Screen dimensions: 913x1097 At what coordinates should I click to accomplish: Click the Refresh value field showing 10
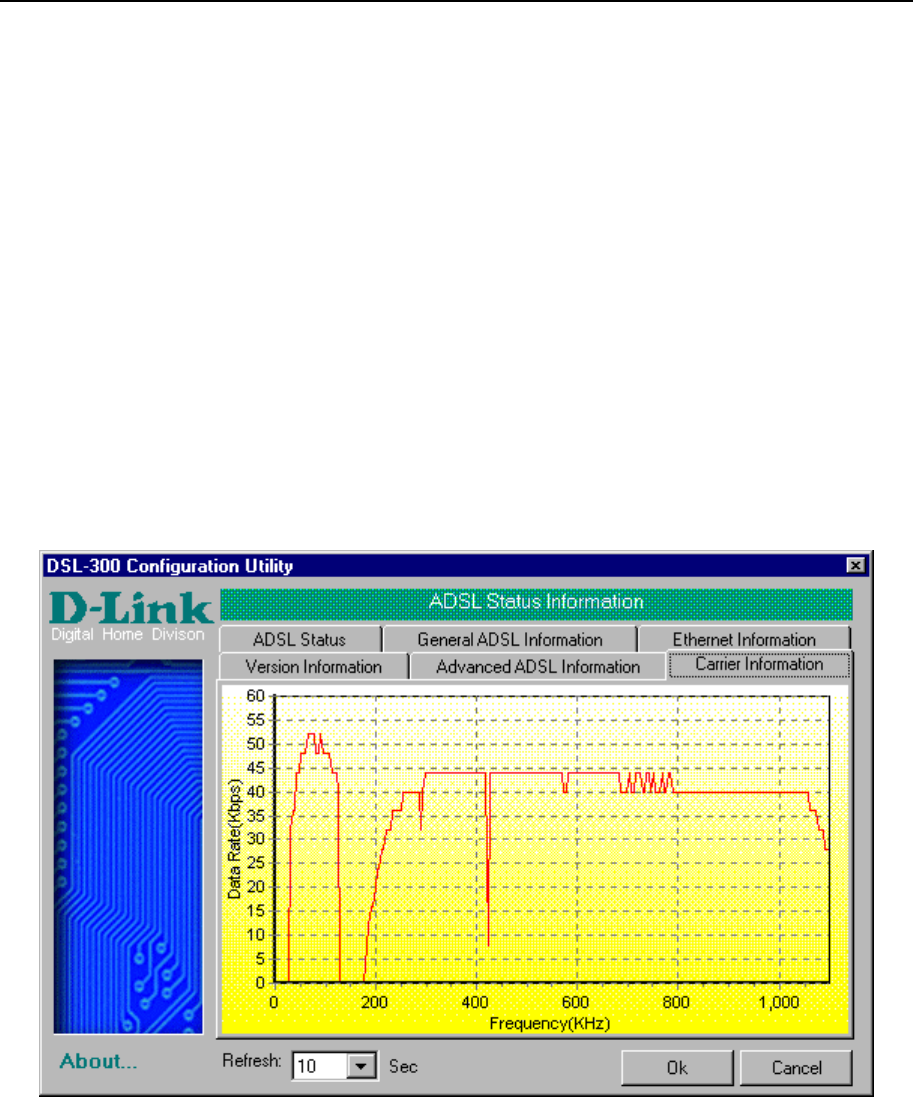(320, 1066)
